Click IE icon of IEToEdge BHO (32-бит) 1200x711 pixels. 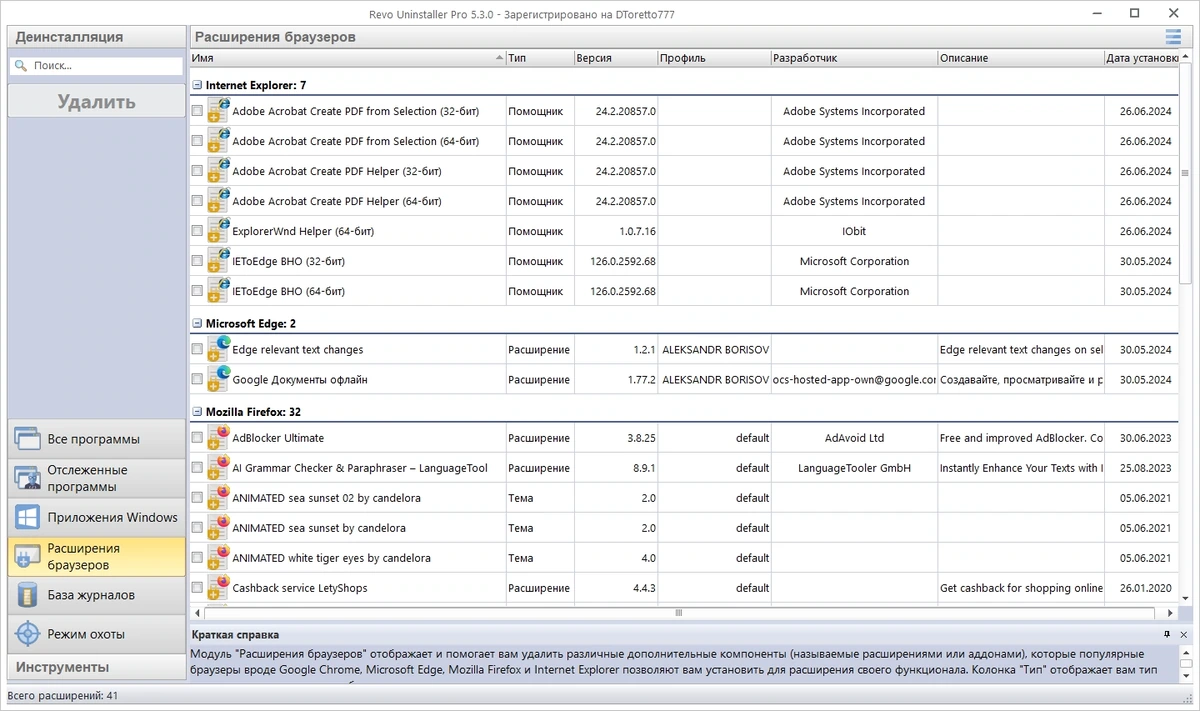tap(219, 261)
